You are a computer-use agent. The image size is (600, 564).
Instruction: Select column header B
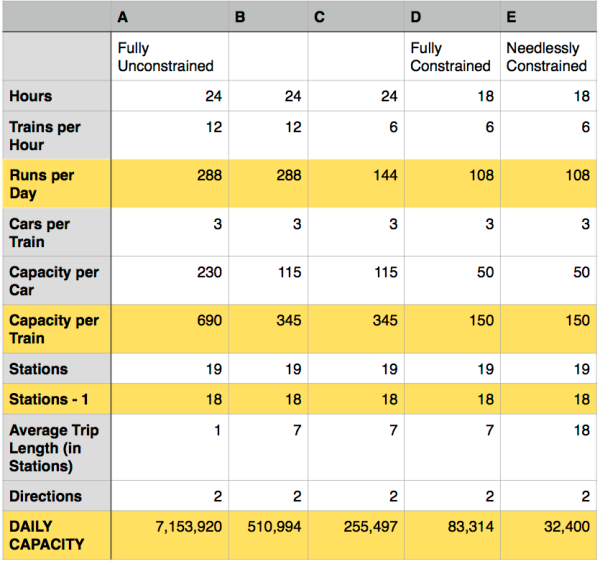click(x=268, y=17)
